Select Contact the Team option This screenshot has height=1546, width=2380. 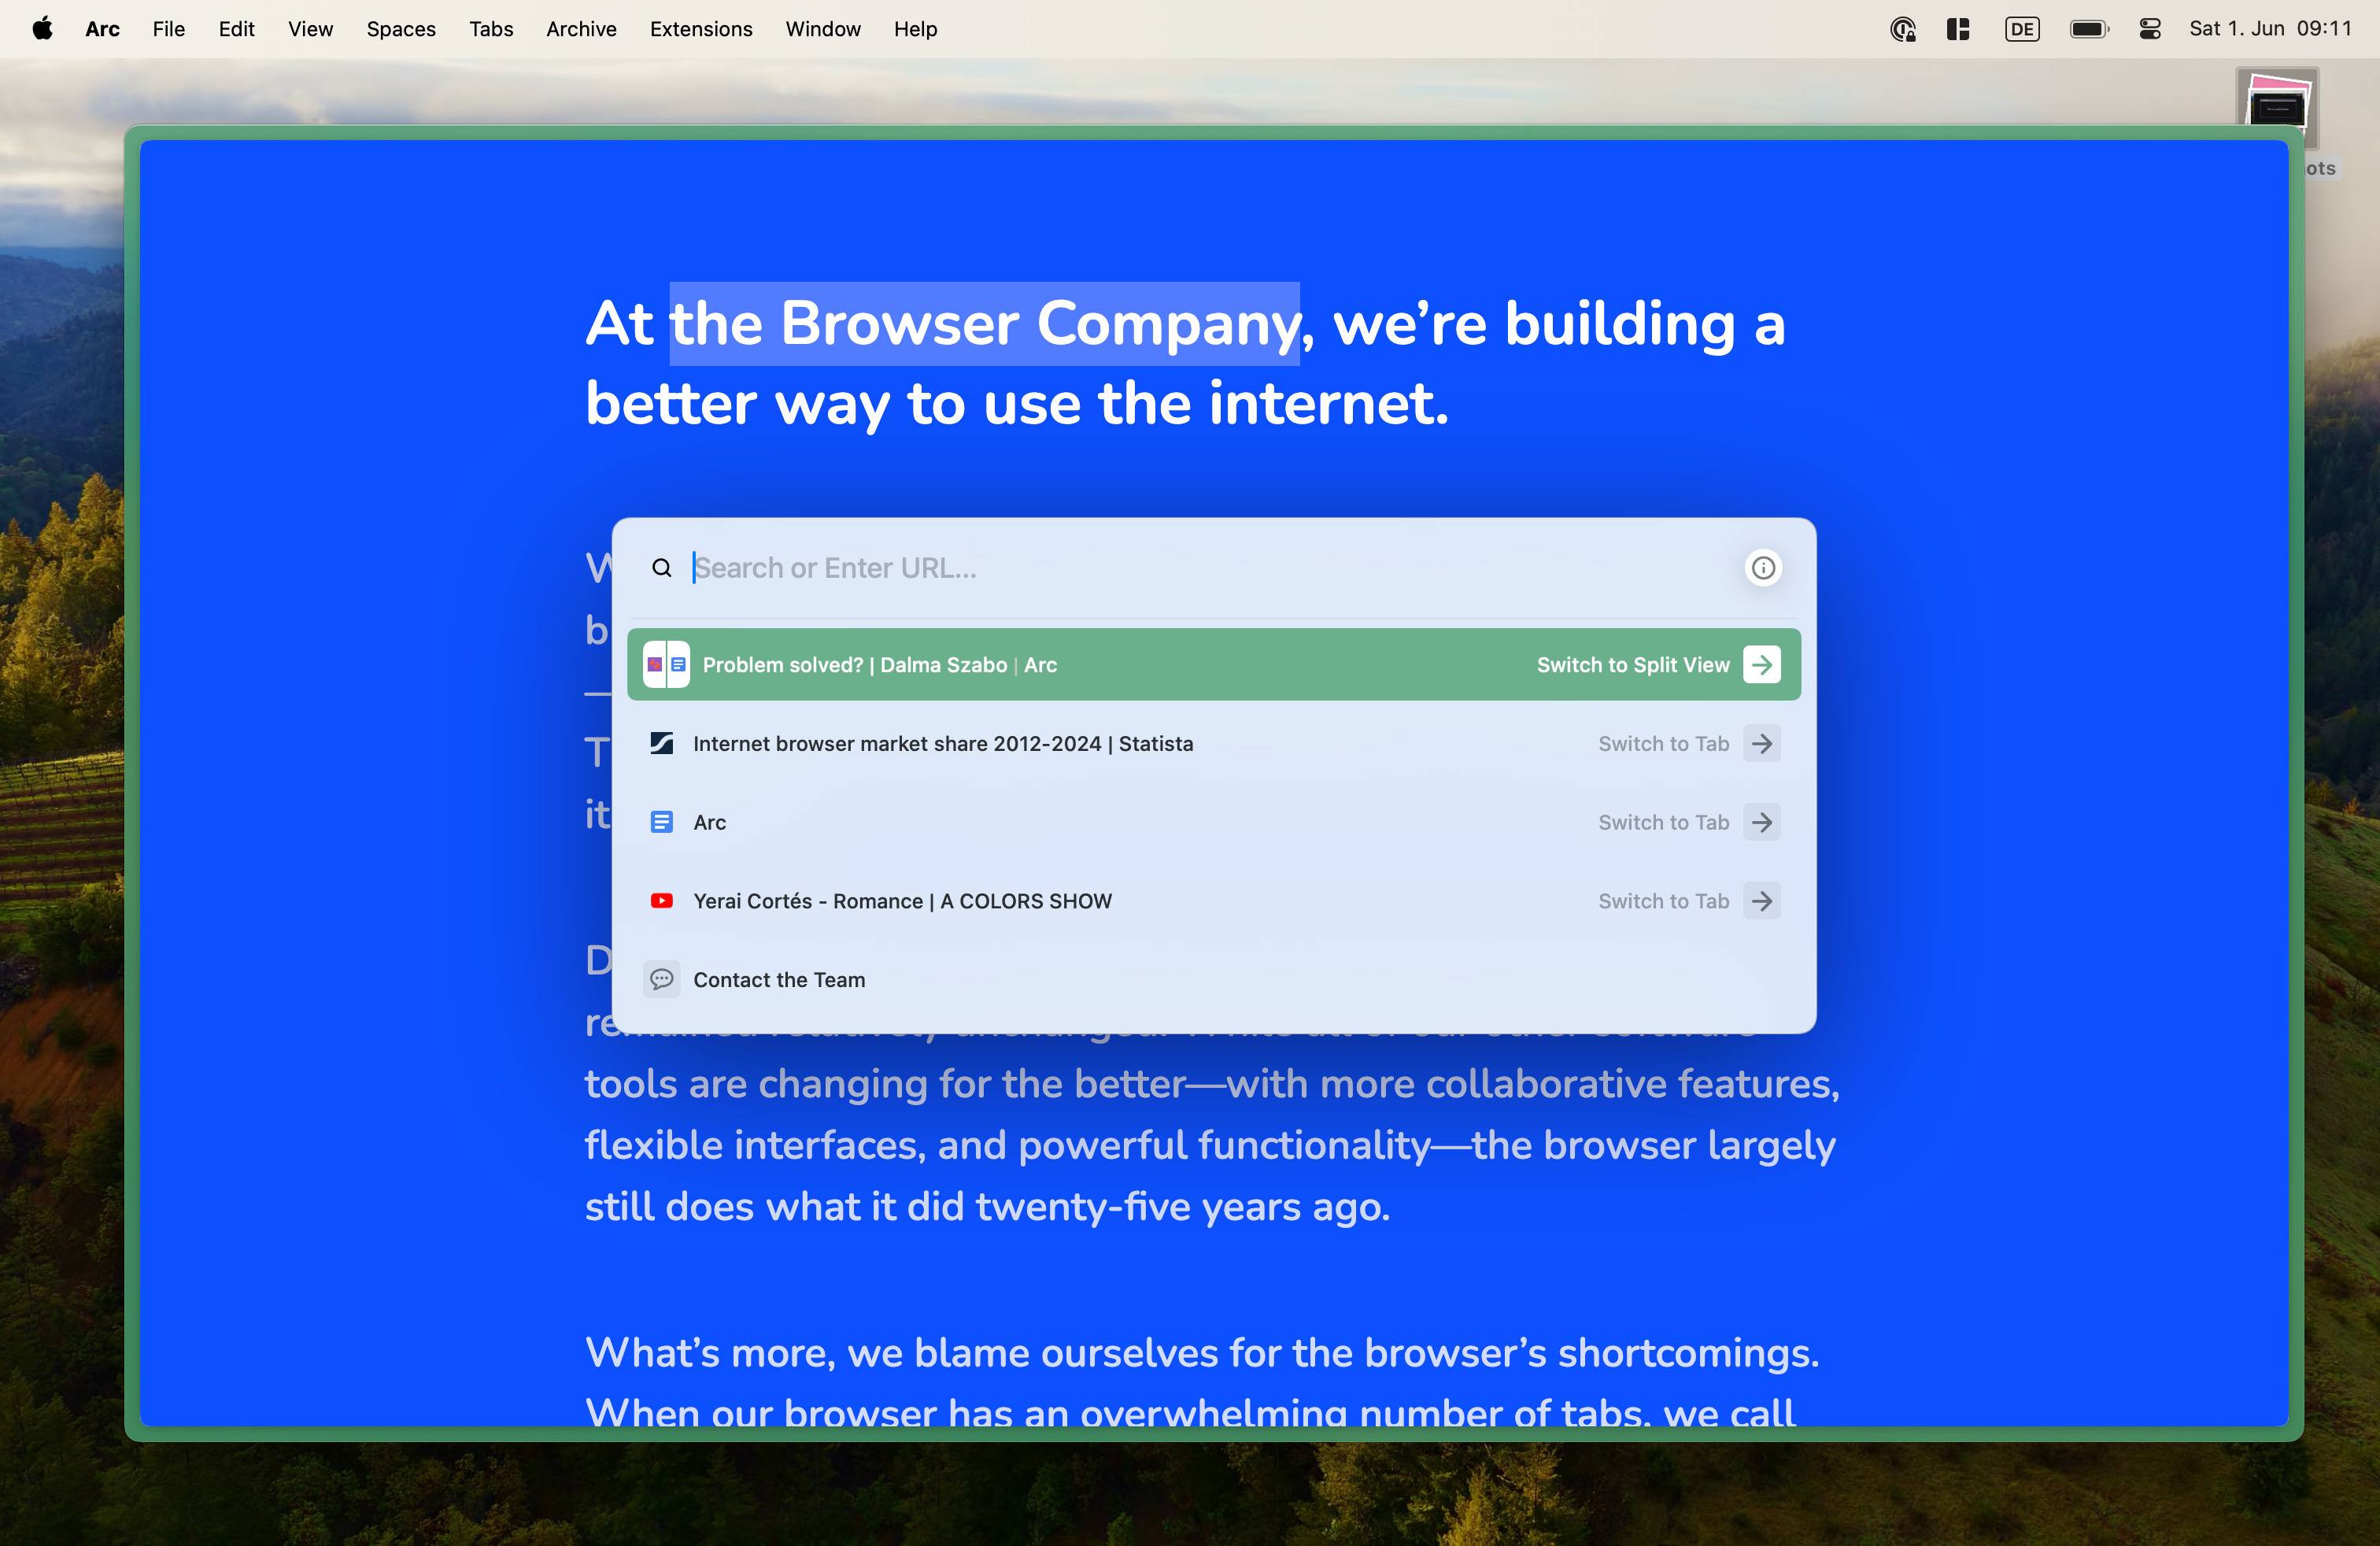coord(1214,979)
